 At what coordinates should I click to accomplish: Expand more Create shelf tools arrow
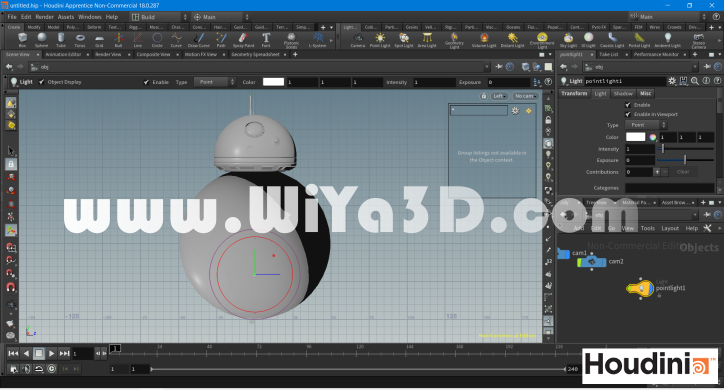[331, 40]
